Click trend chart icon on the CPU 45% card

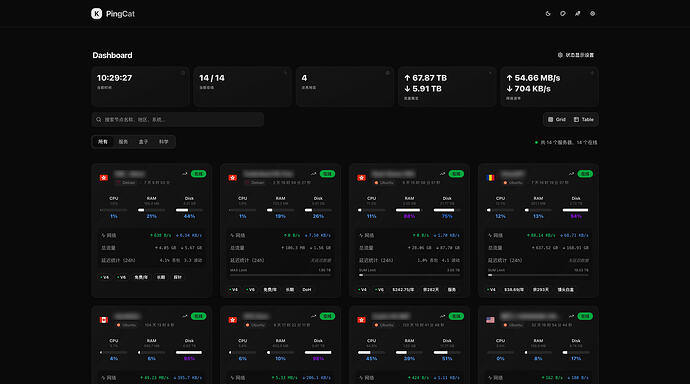(442, 316)
